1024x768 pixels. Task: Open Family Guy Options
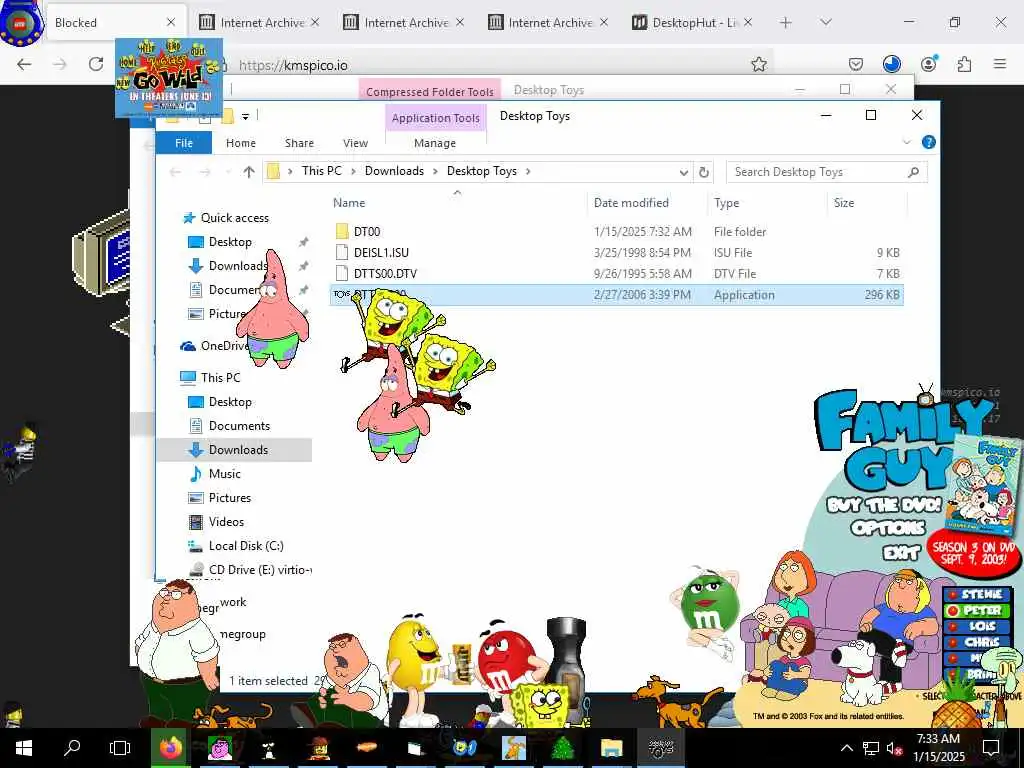tap(888, 527)
